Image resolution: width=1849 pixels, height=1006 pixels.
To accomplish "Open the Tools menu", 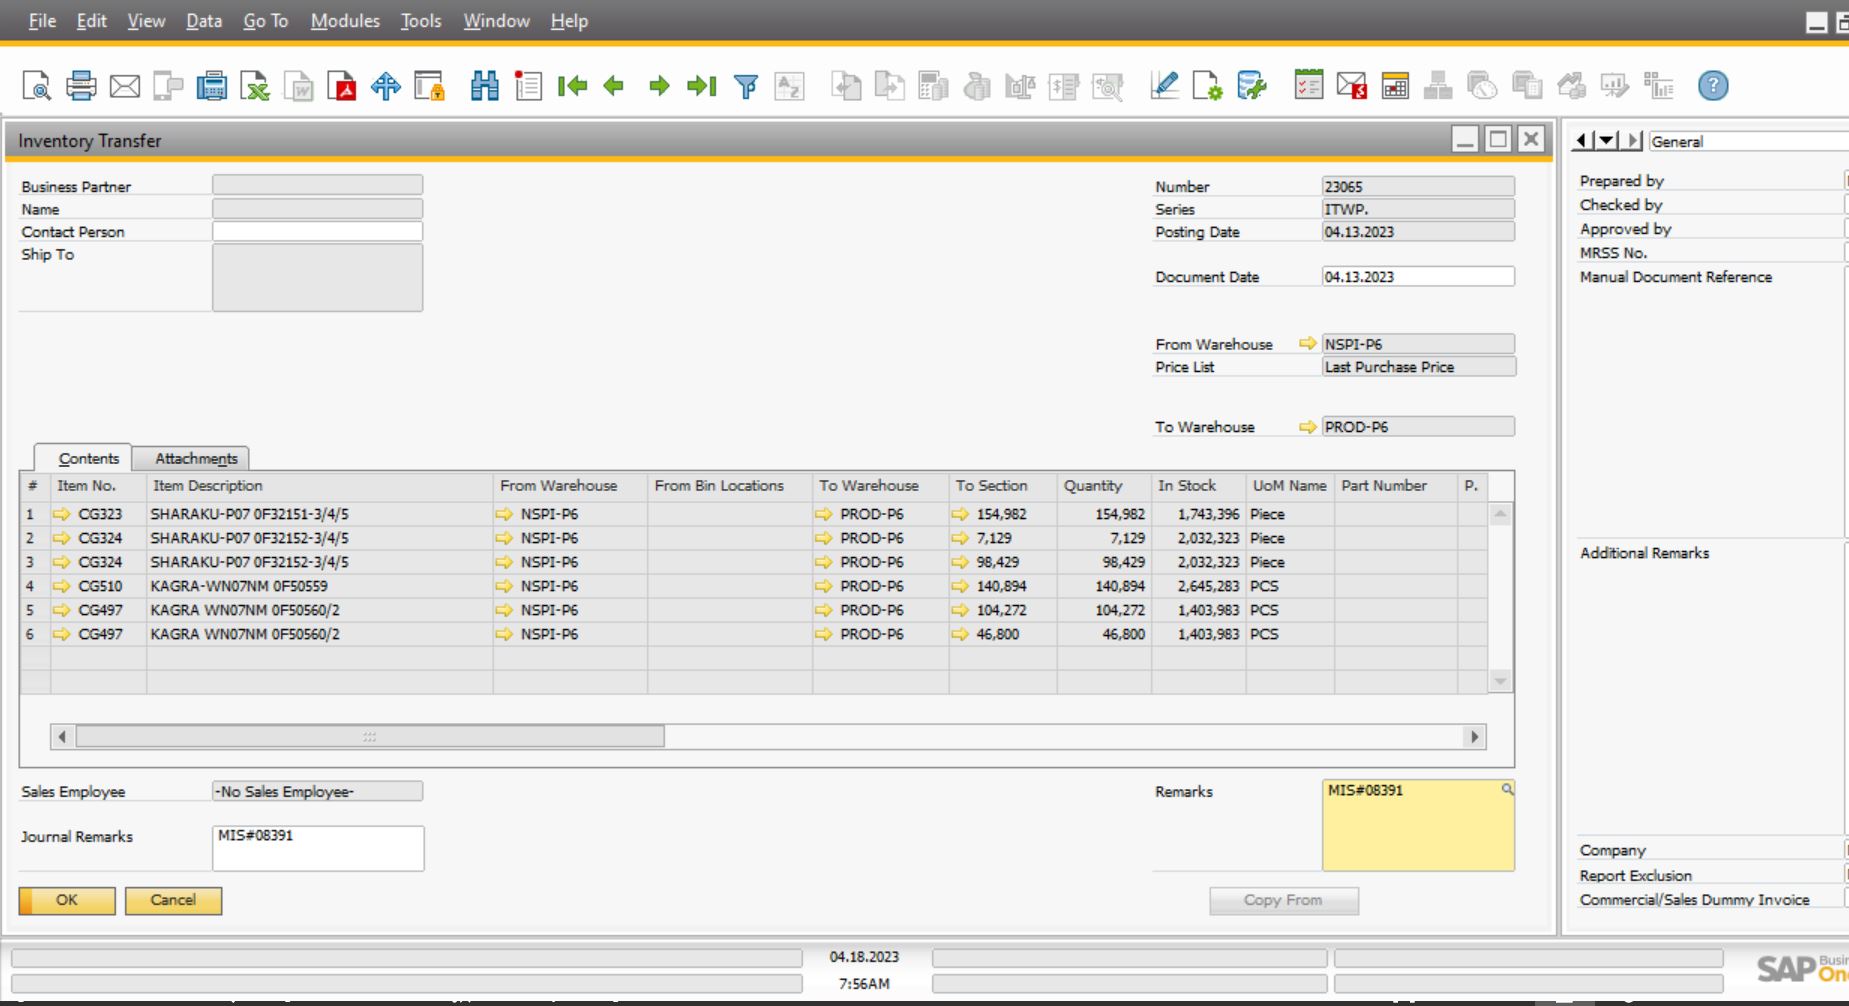I will (x=421, y=21).
